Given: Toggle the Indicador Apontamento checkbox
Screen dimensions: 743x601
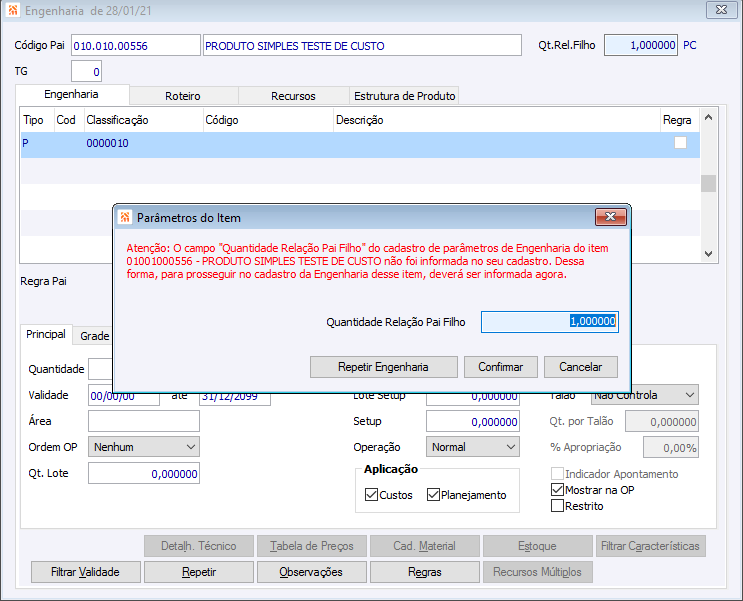Looking at the screenshot, I should [x=557, y=474].
